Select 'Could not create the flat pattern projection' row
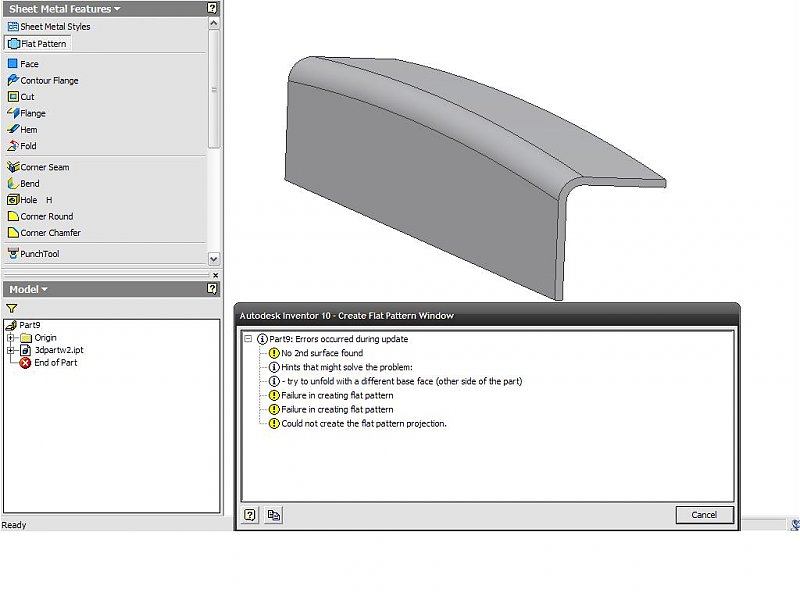The image size is (800, 600). click(x=358, y=423)
